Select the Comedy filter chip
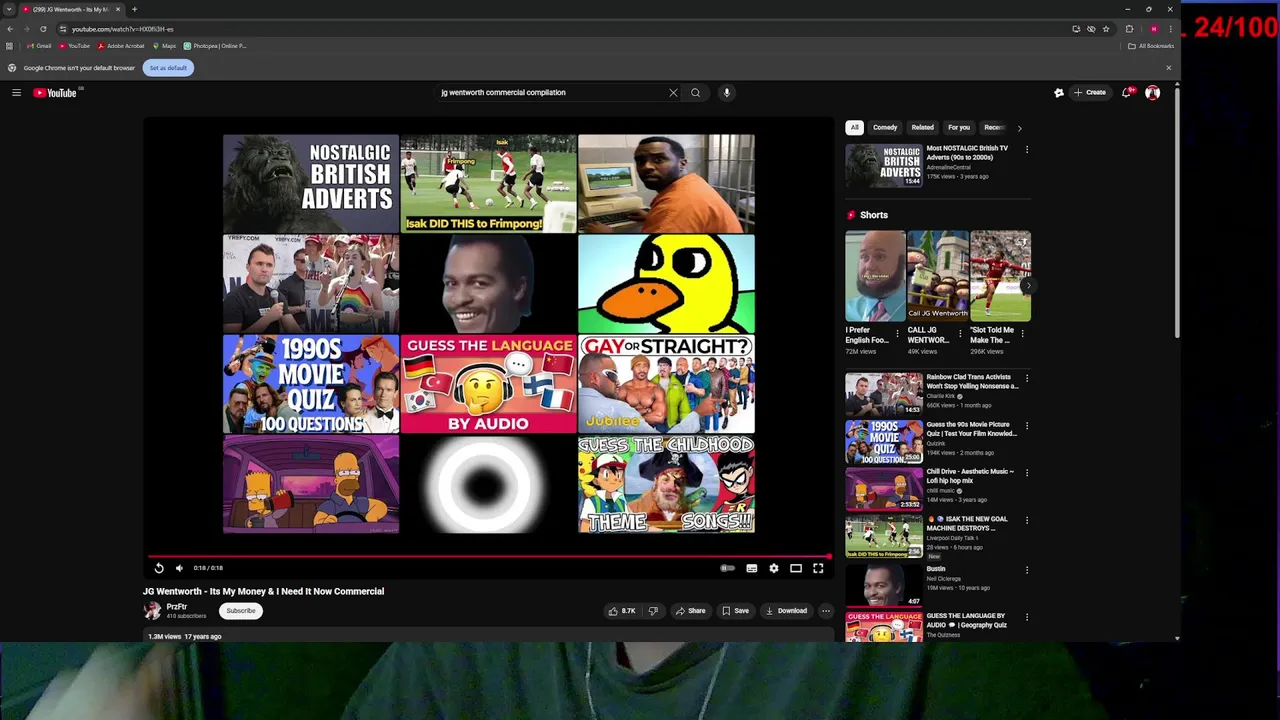This screenshot has height=720, width=1280. (885, 128)
